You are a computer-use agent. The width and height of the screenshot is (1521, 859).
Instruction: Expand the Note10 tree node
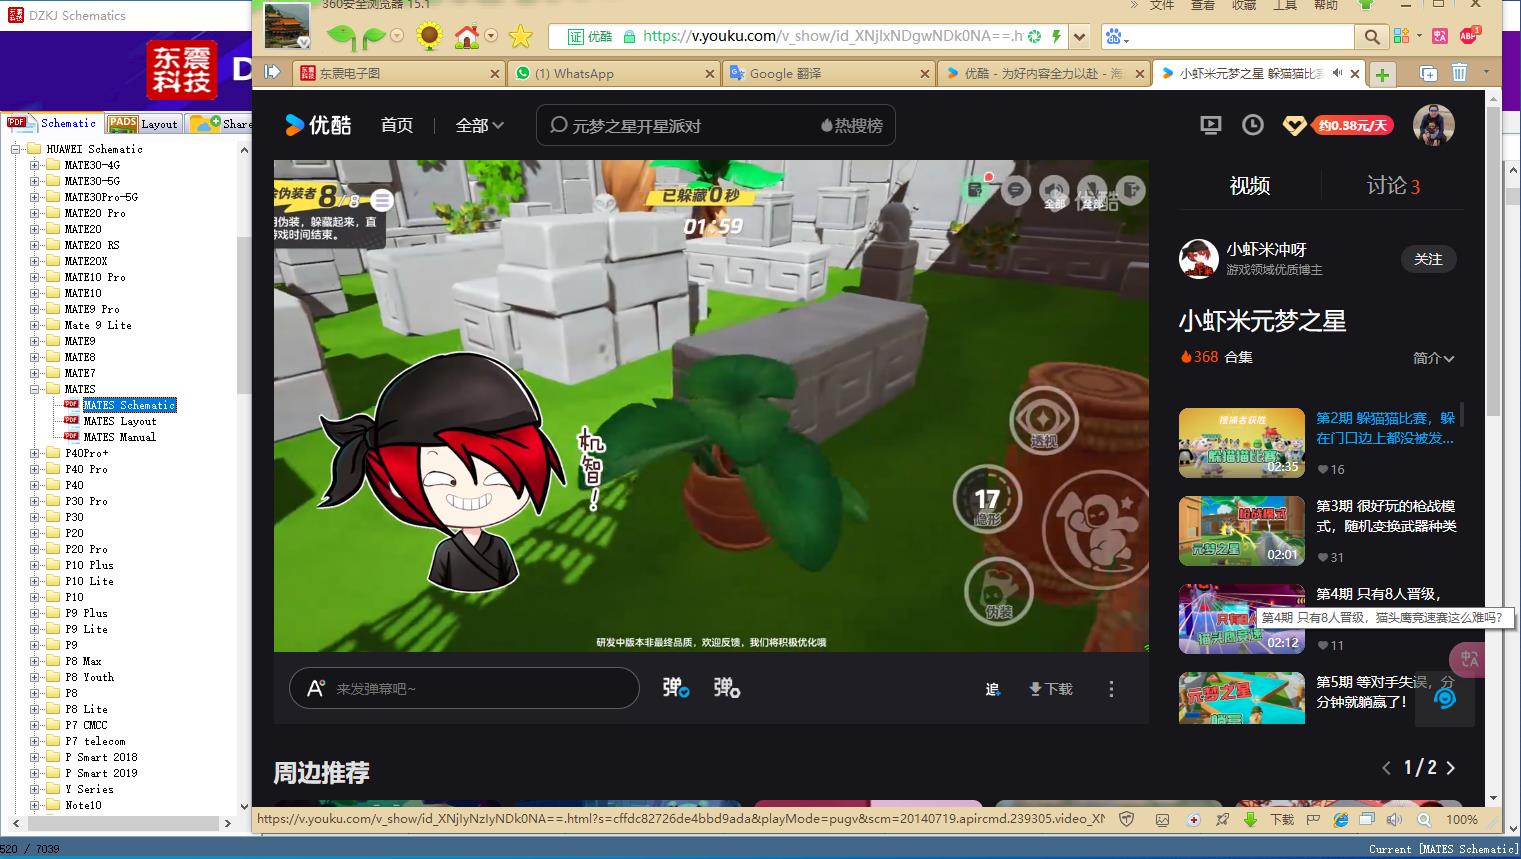point(35,805)
